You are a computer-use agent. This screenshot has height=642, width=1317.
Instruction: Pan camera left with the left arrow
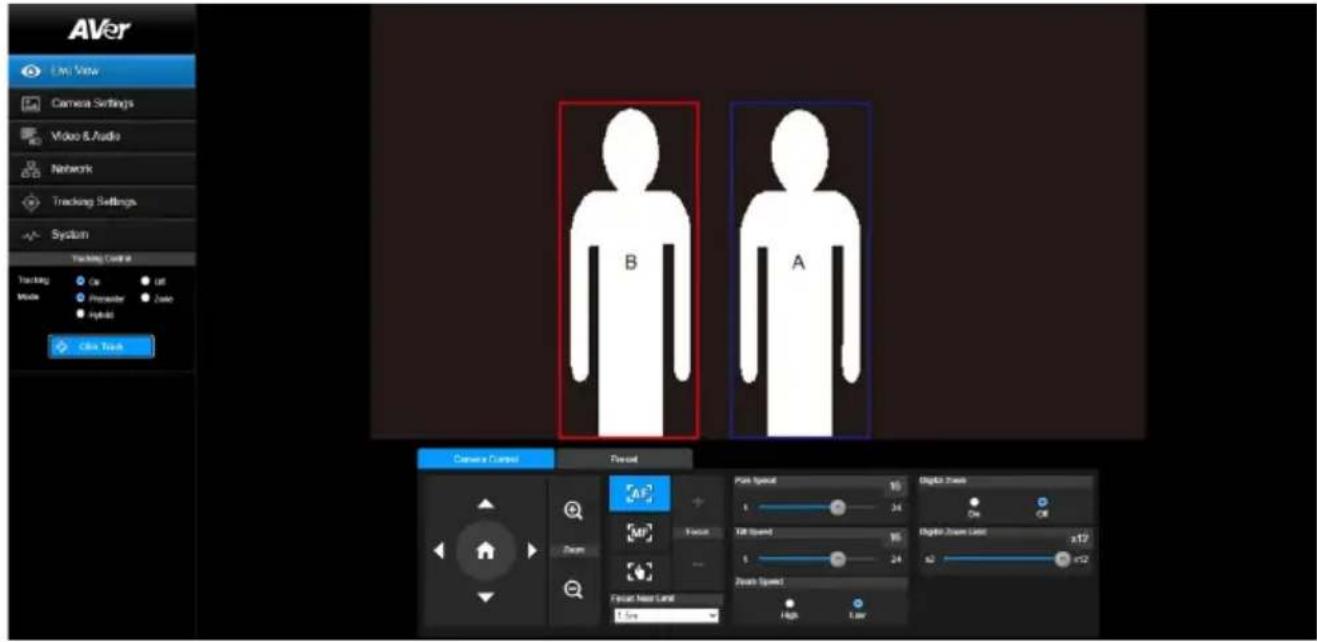click(x=440, y=549)
